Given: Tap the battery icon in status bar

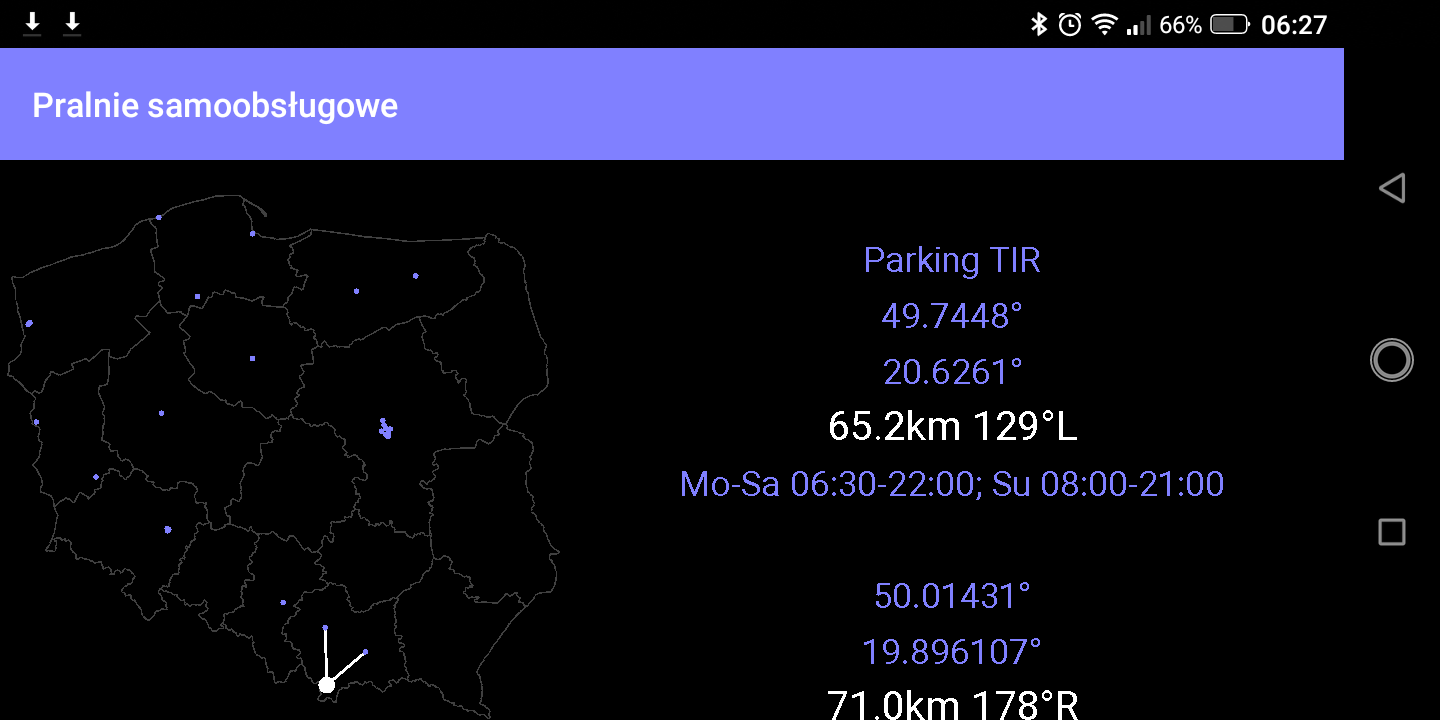Looking at the screenshot, I should (1230, 25).
